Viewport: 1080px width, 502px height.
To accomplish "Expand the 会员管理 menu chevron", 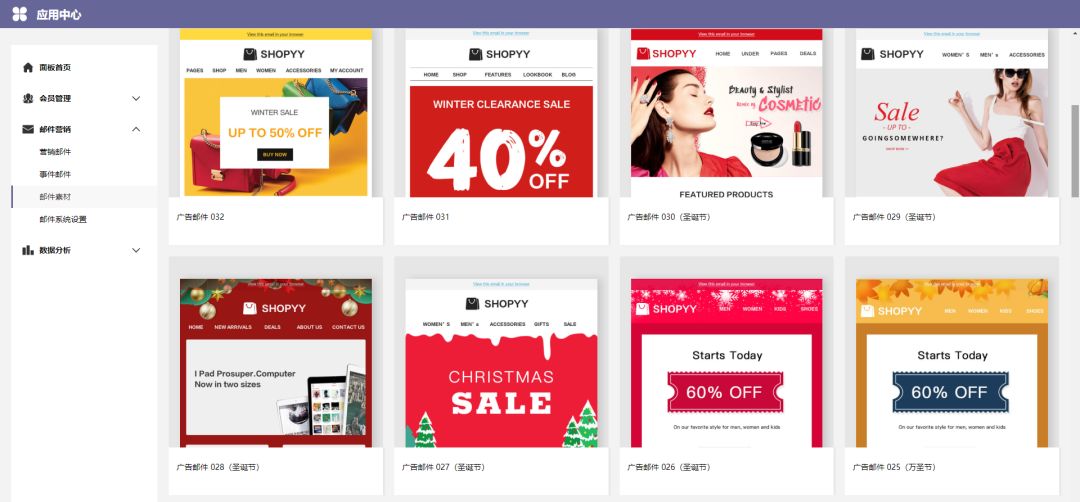I will pyautogui.click(x=136, y=98).
